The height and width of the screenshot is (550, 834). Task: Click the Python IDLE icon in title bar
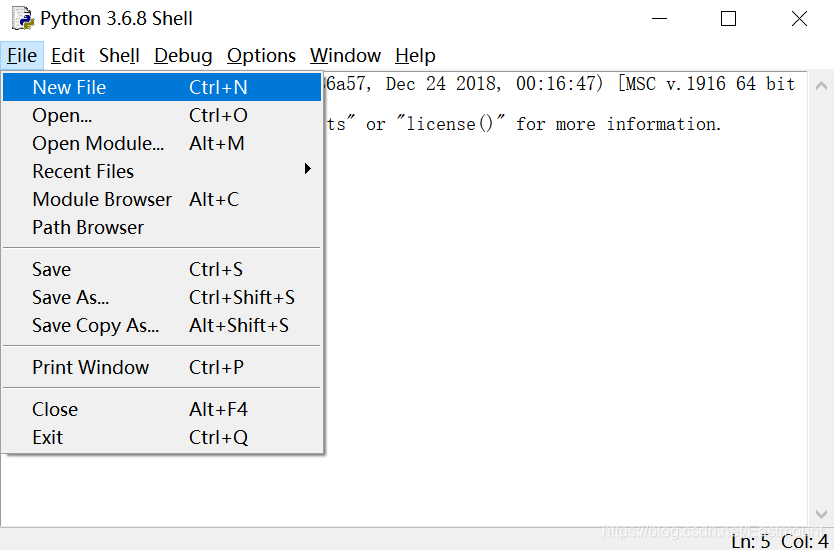(x=22, y=19)
